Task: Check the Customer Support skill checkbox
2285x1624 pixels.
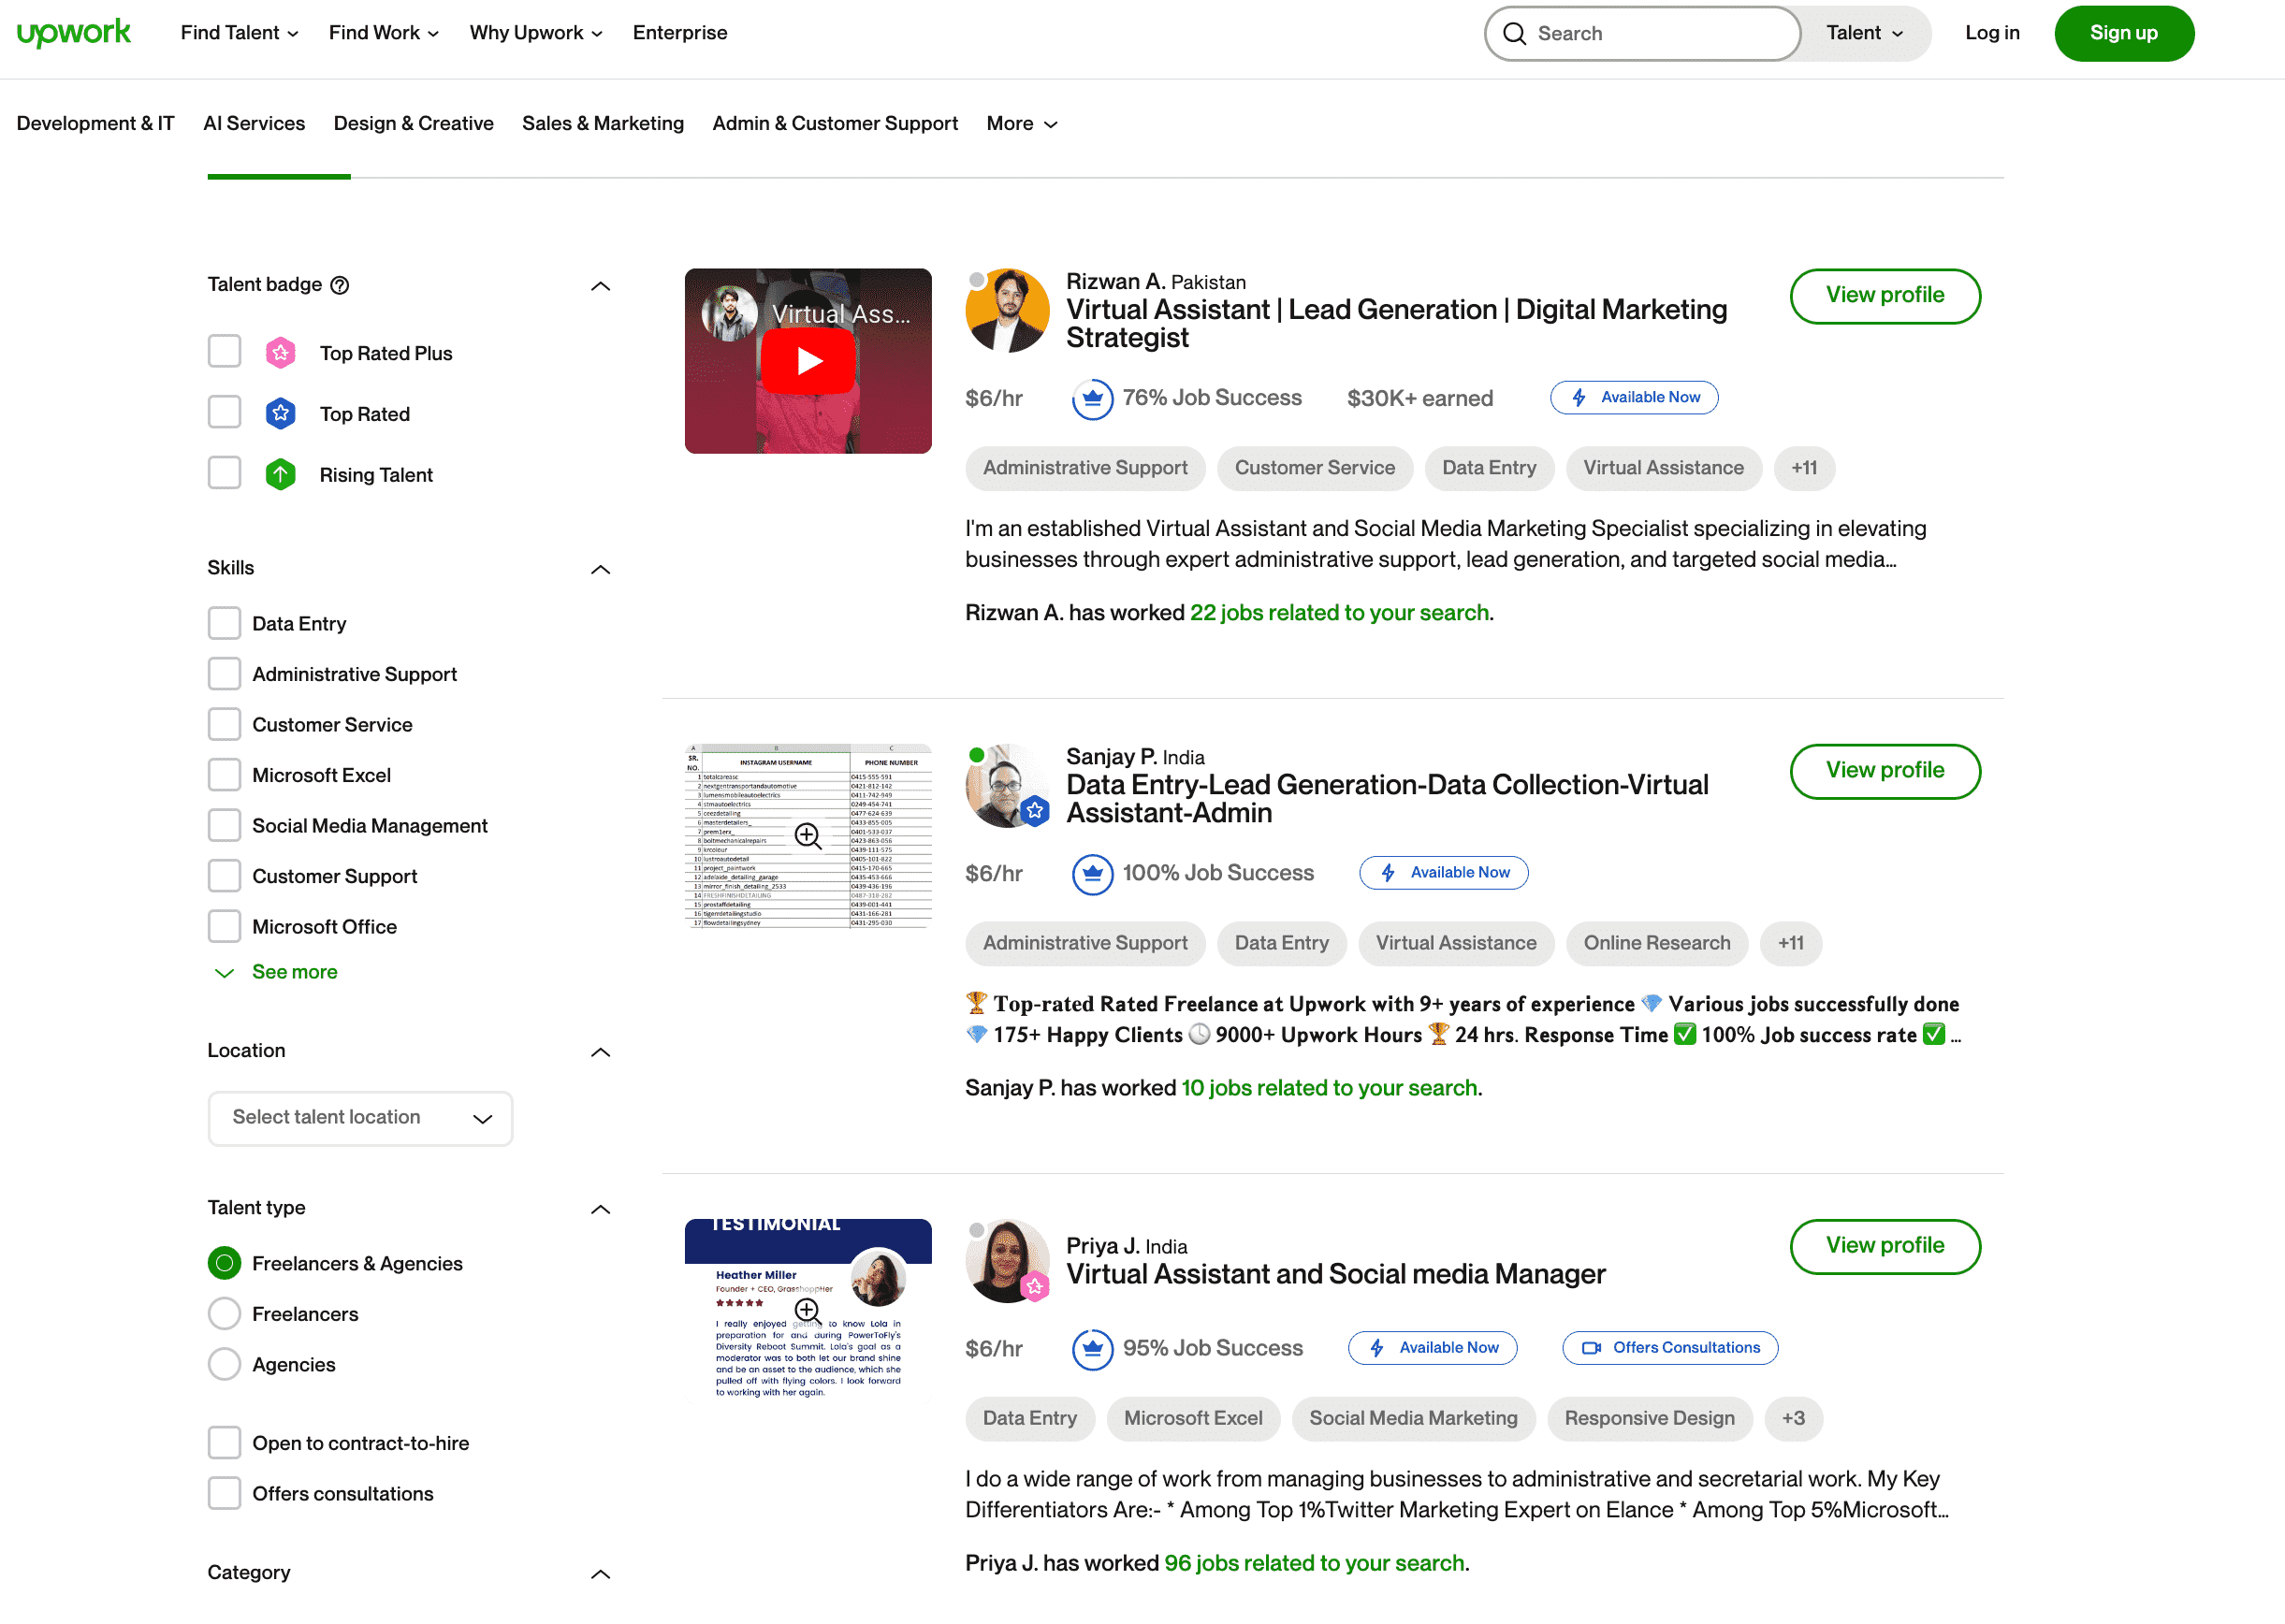Action: 224,876
